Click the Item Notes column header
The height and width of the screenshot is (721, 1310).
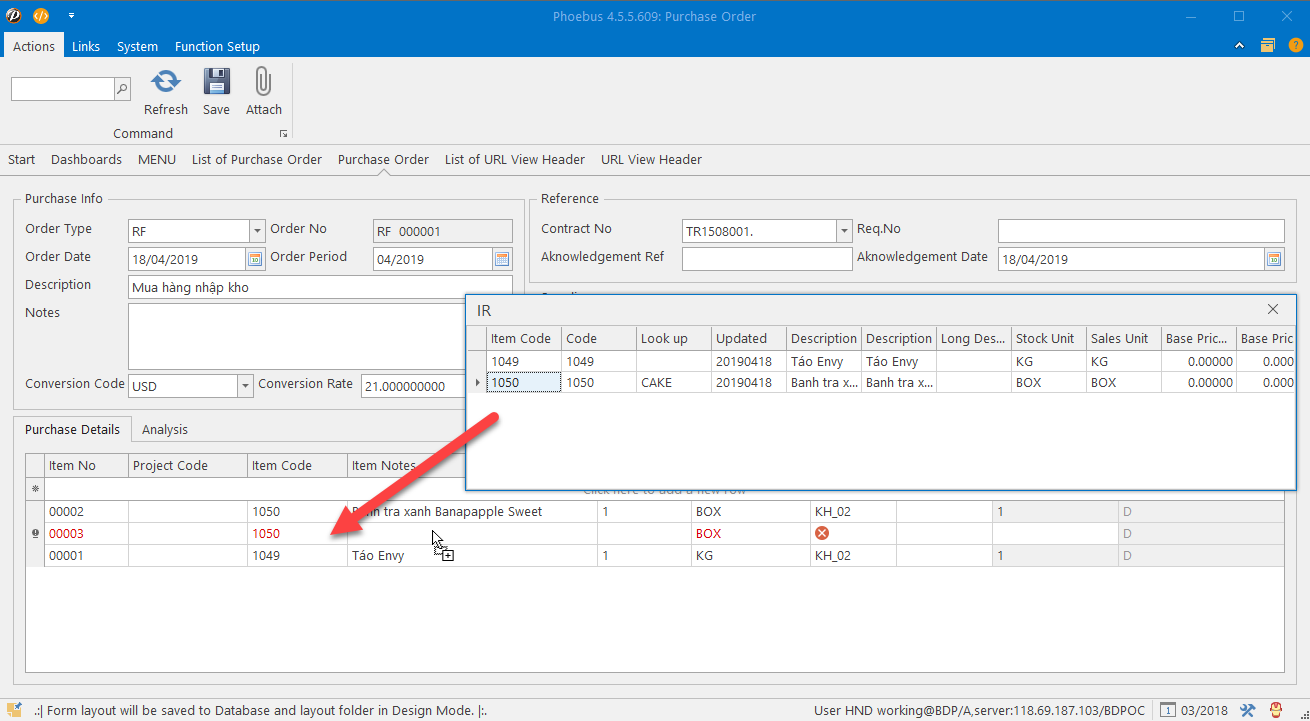point(405,465)
